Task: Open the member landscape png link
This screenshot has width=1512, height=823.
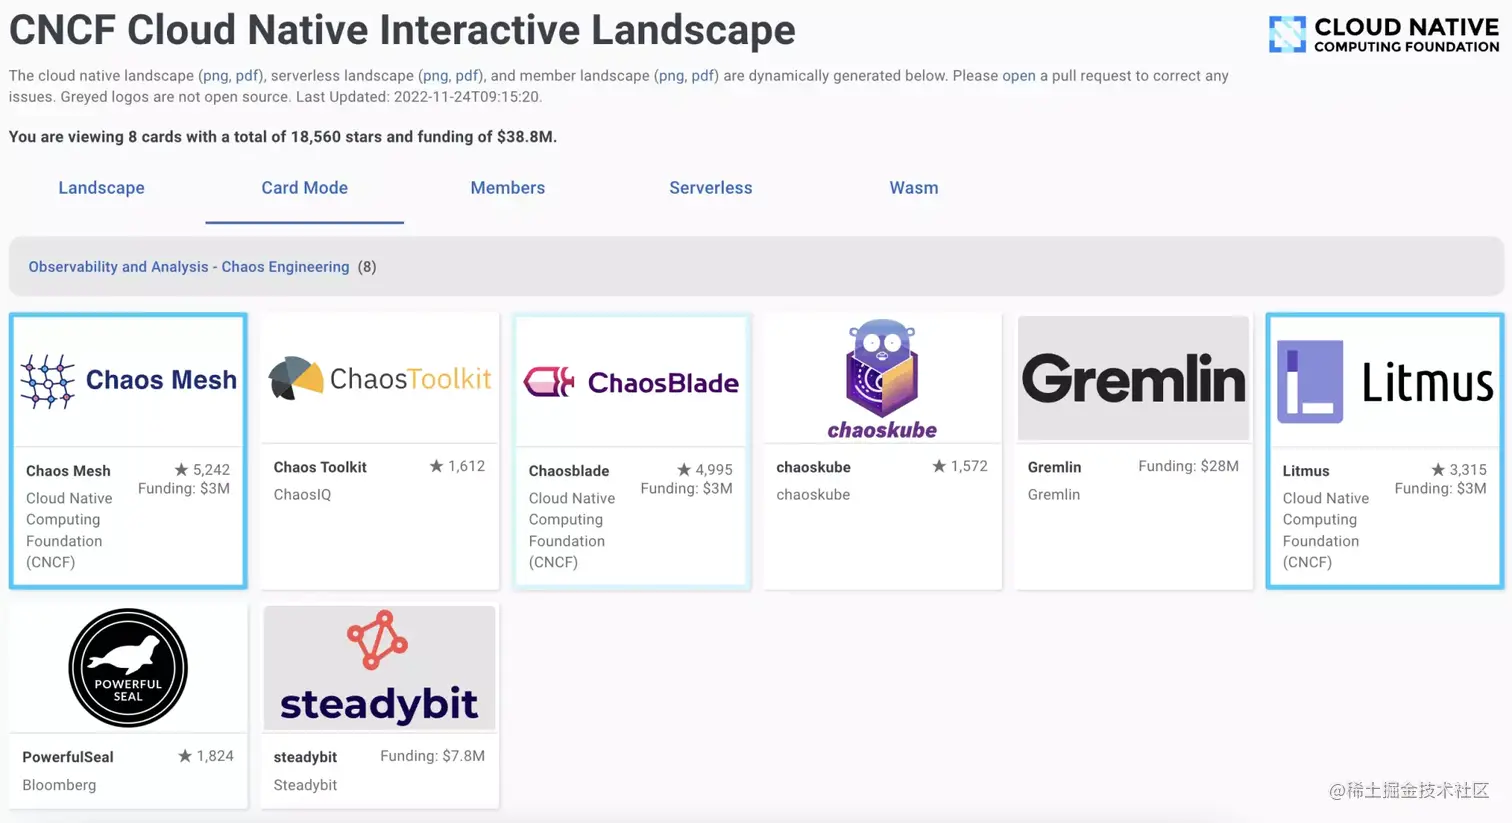Action: click(671, 76)
